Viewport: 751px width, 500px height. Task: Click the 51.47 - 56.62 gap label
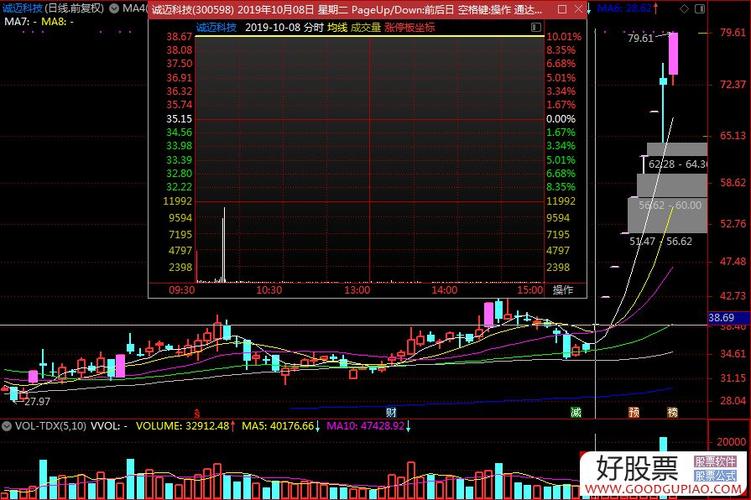660,241
